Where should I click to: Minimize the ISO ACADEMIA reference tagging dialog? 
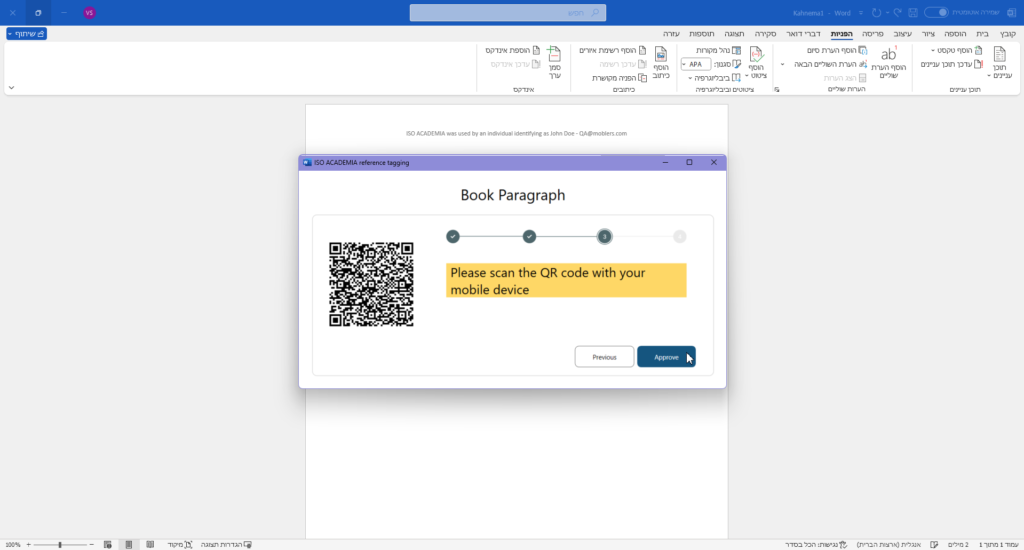665,162
